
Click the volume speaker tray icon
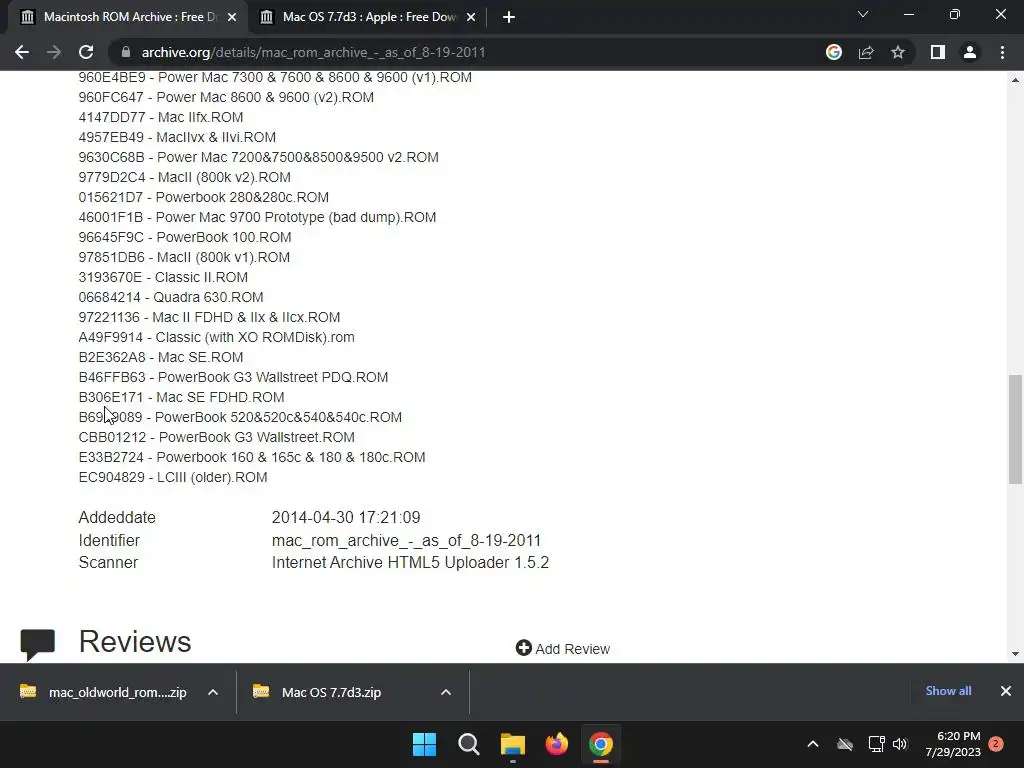[900, 744]
